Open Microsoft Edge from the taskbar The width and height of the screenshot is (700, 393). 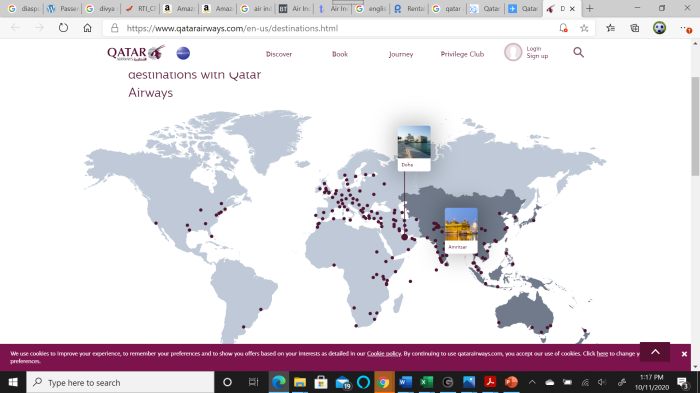(279, 382)
